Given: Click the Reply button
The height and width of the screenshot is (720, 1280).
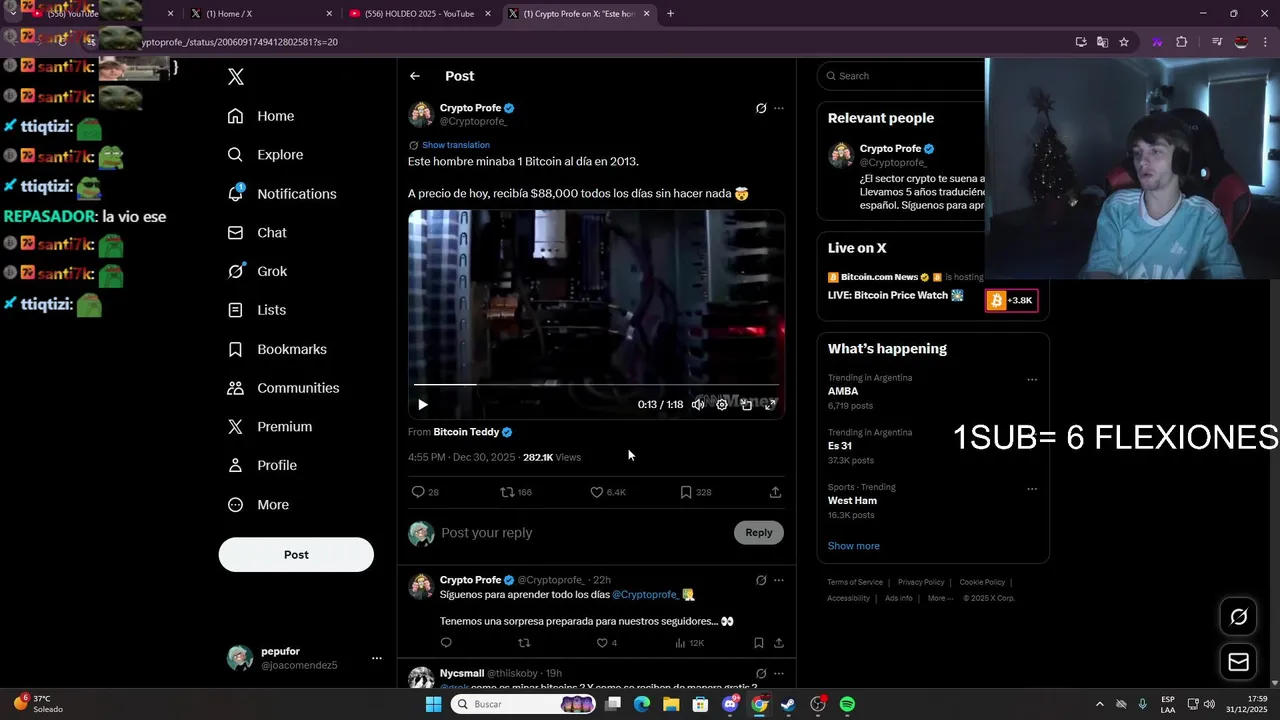Looking at the screenshot, I should (759, 533).
